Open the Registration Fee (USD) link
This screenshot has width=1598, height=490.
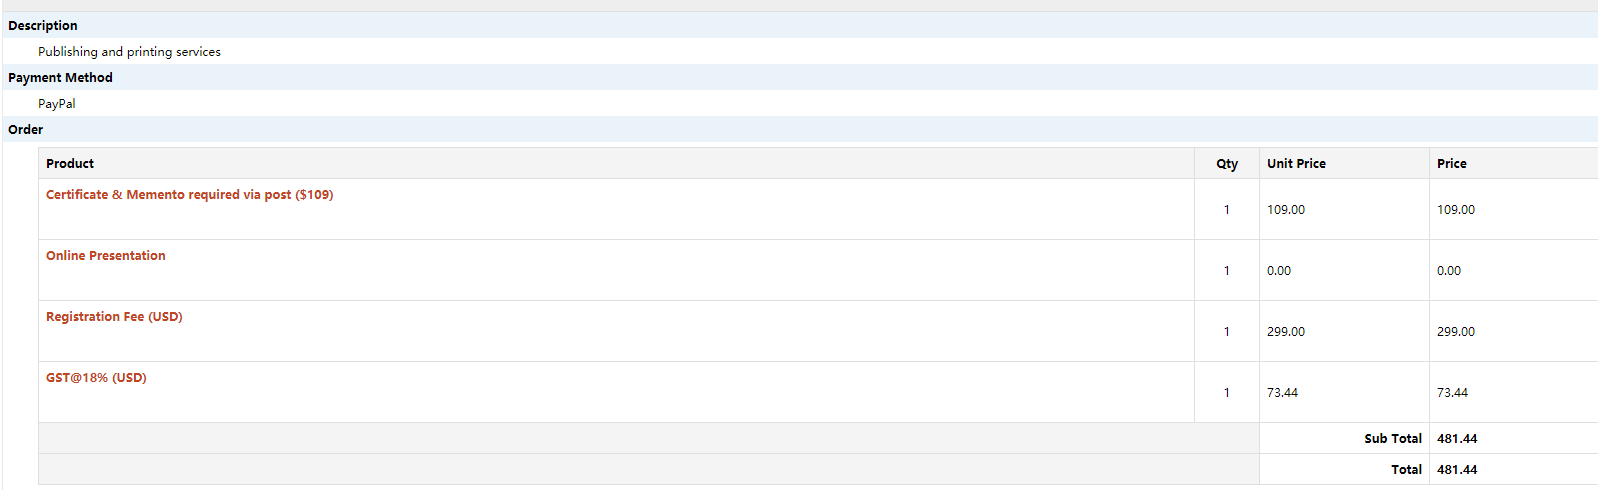pos(114,317)
